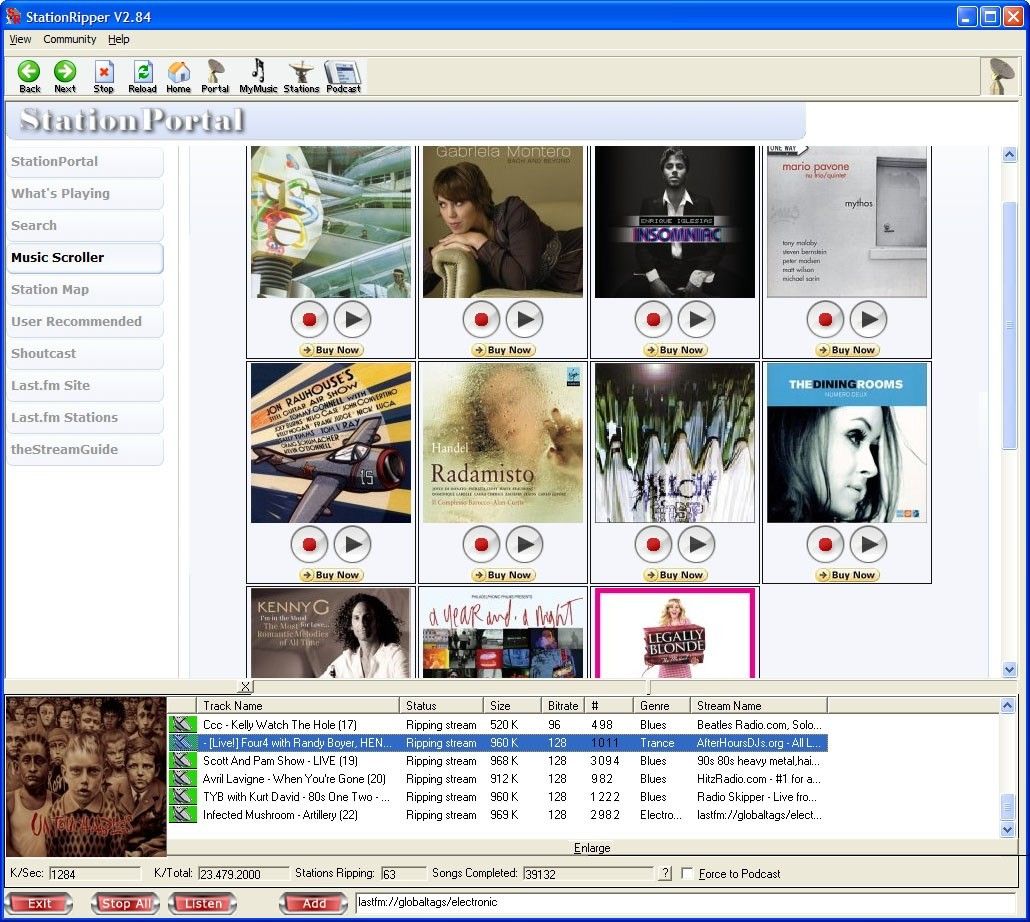
Task: Click the Back navigation icon
Action: 29,70
